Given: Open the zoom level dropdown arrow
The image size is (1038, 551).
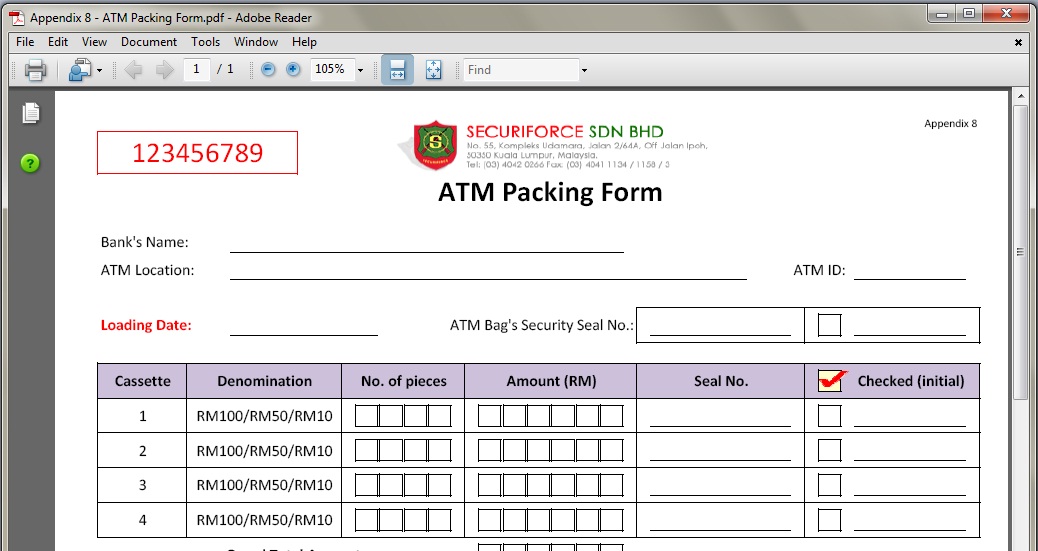Looking at the screenshot, I should (361, 70).
